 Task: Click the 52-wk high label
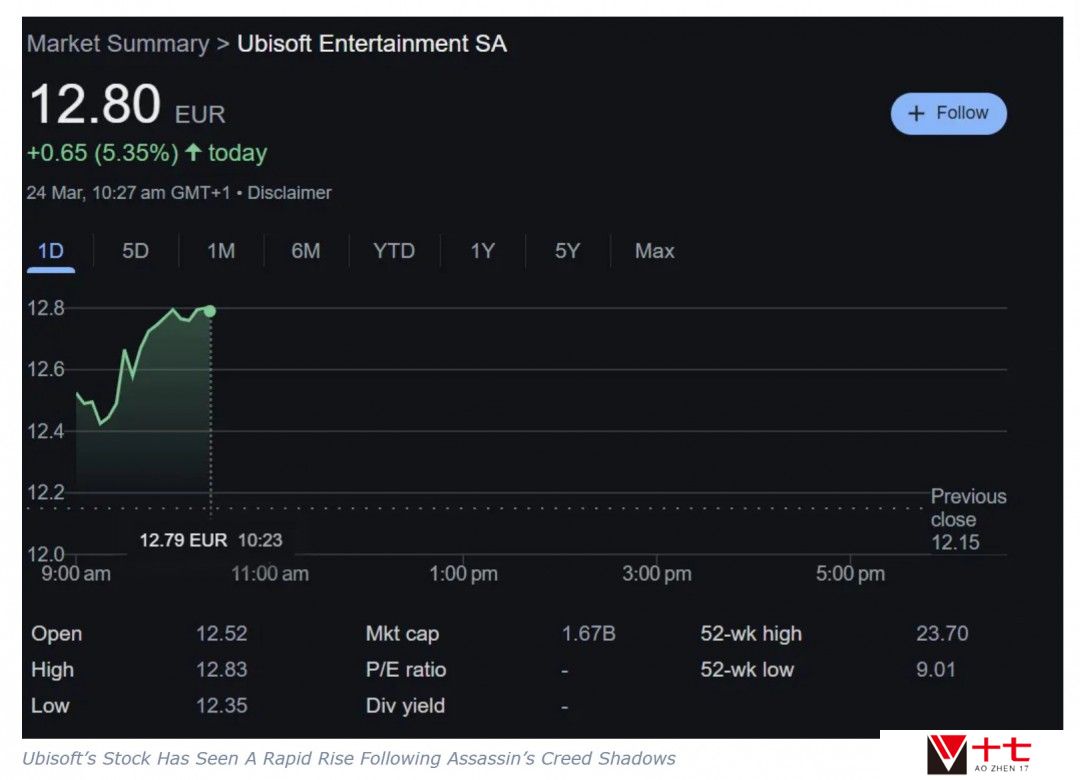point(751,634)
